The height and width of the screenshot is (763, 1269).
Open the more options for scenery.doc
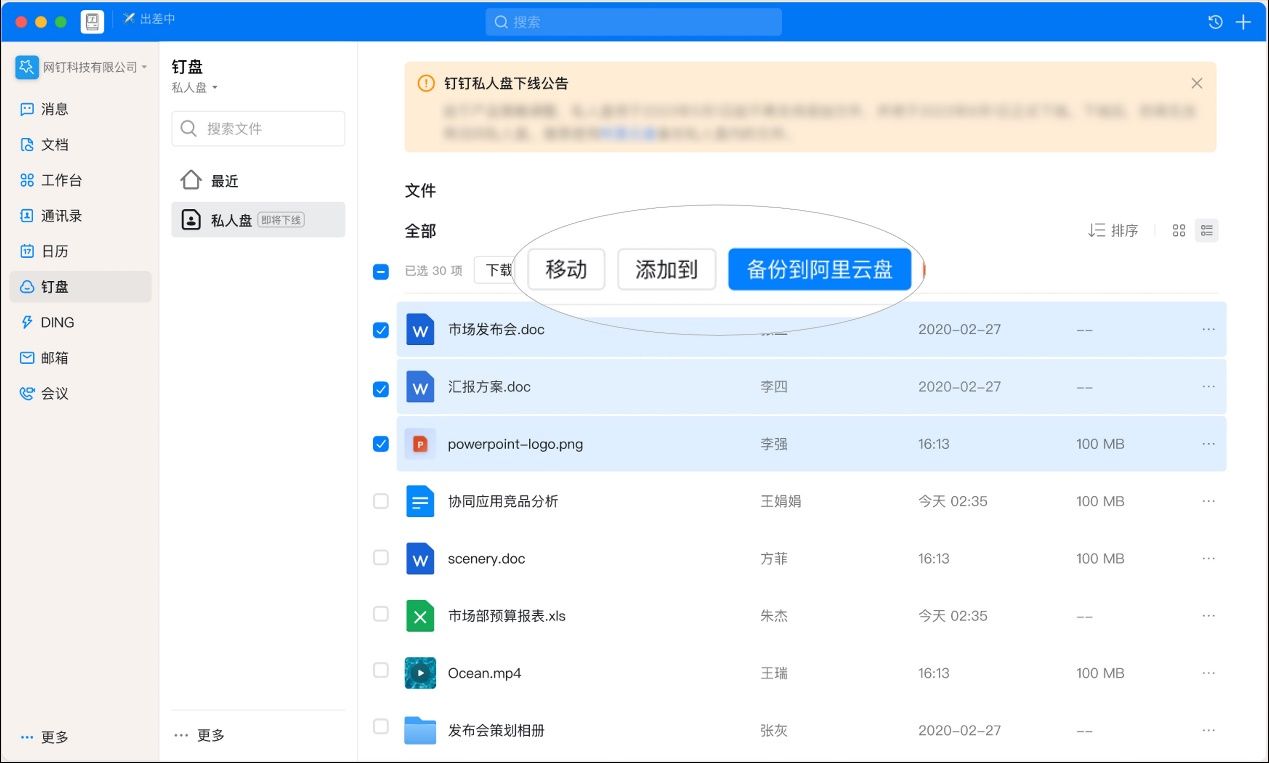(1209, 558)
